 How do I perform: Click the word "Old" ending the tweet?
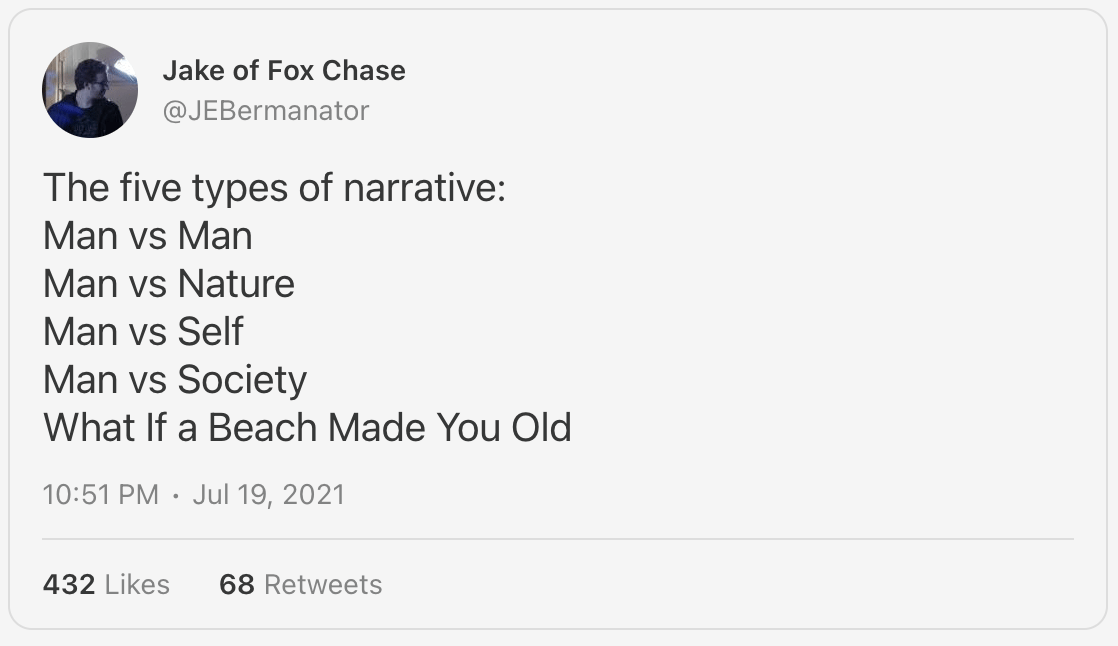[x=541, y=428]
